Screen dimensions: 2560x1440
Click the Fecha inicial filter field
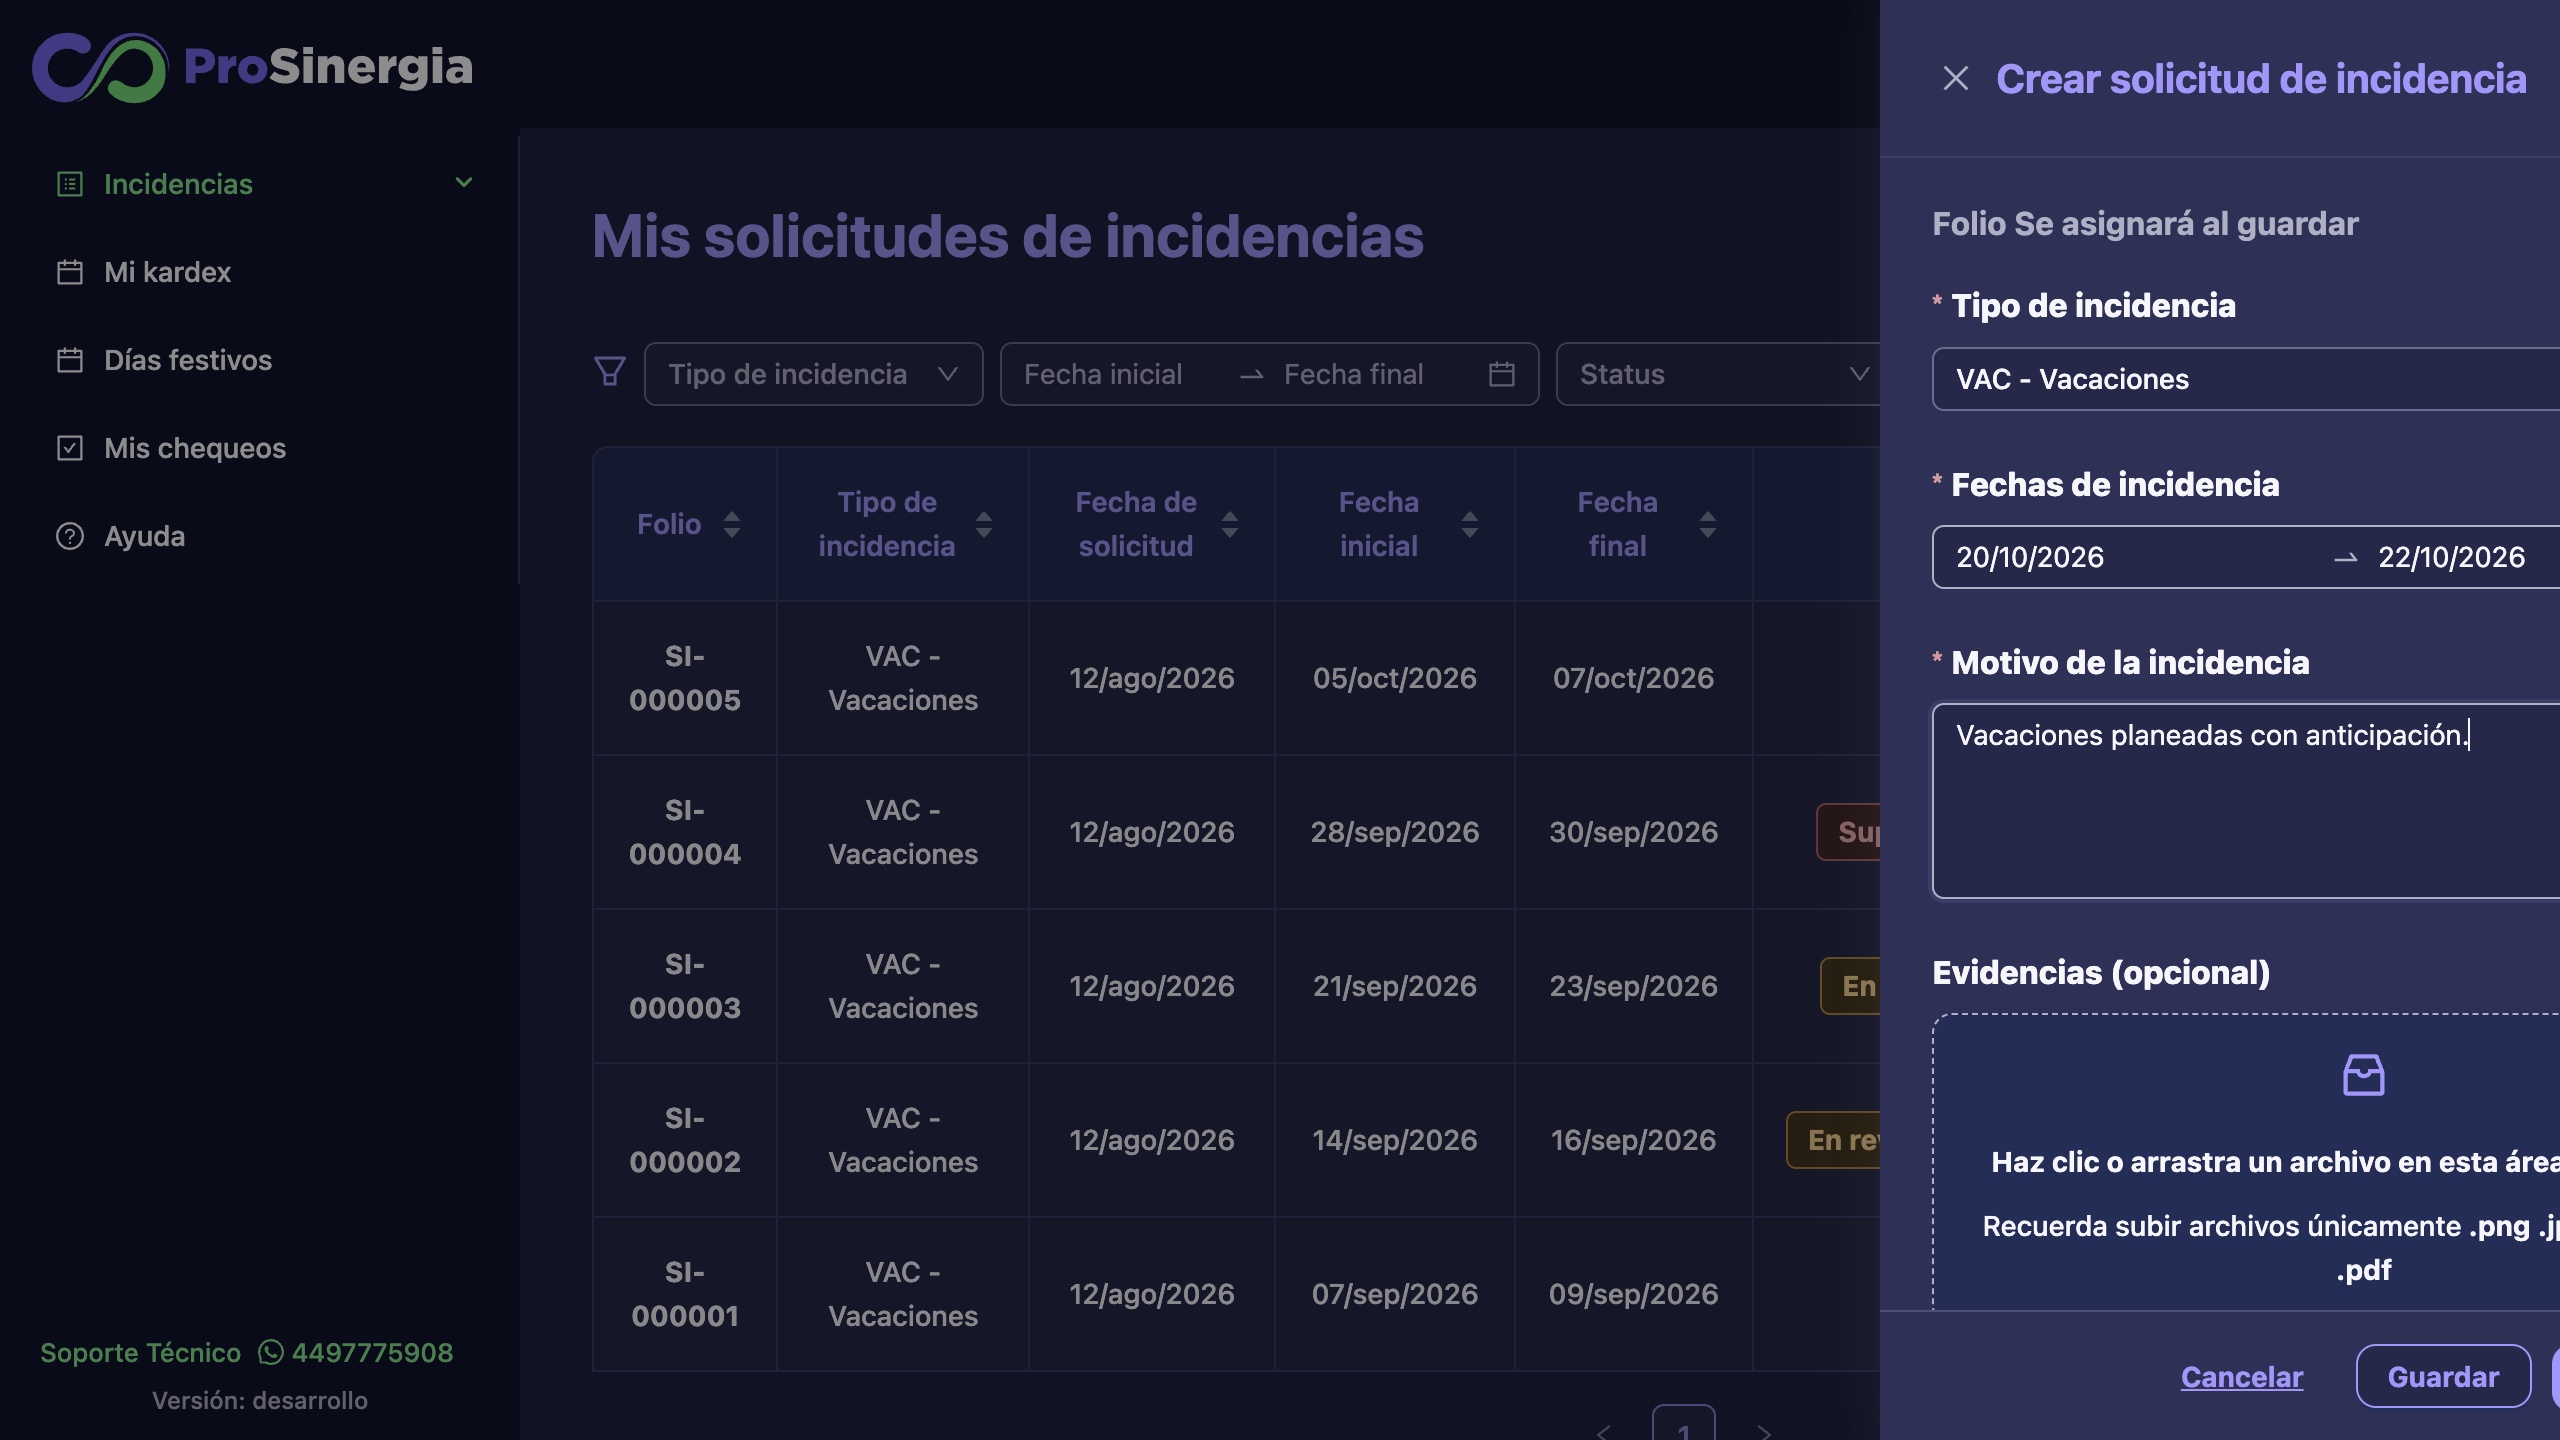point(1103,374)
